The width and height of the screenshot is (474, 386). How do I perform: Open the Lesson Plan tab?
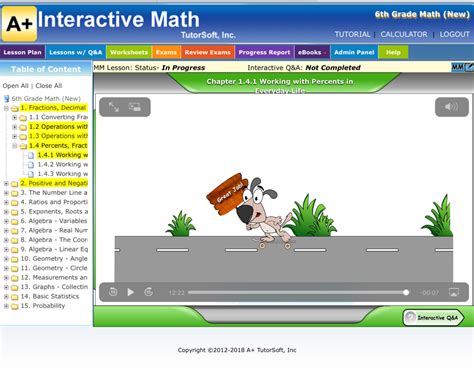(x=22, y=52)
